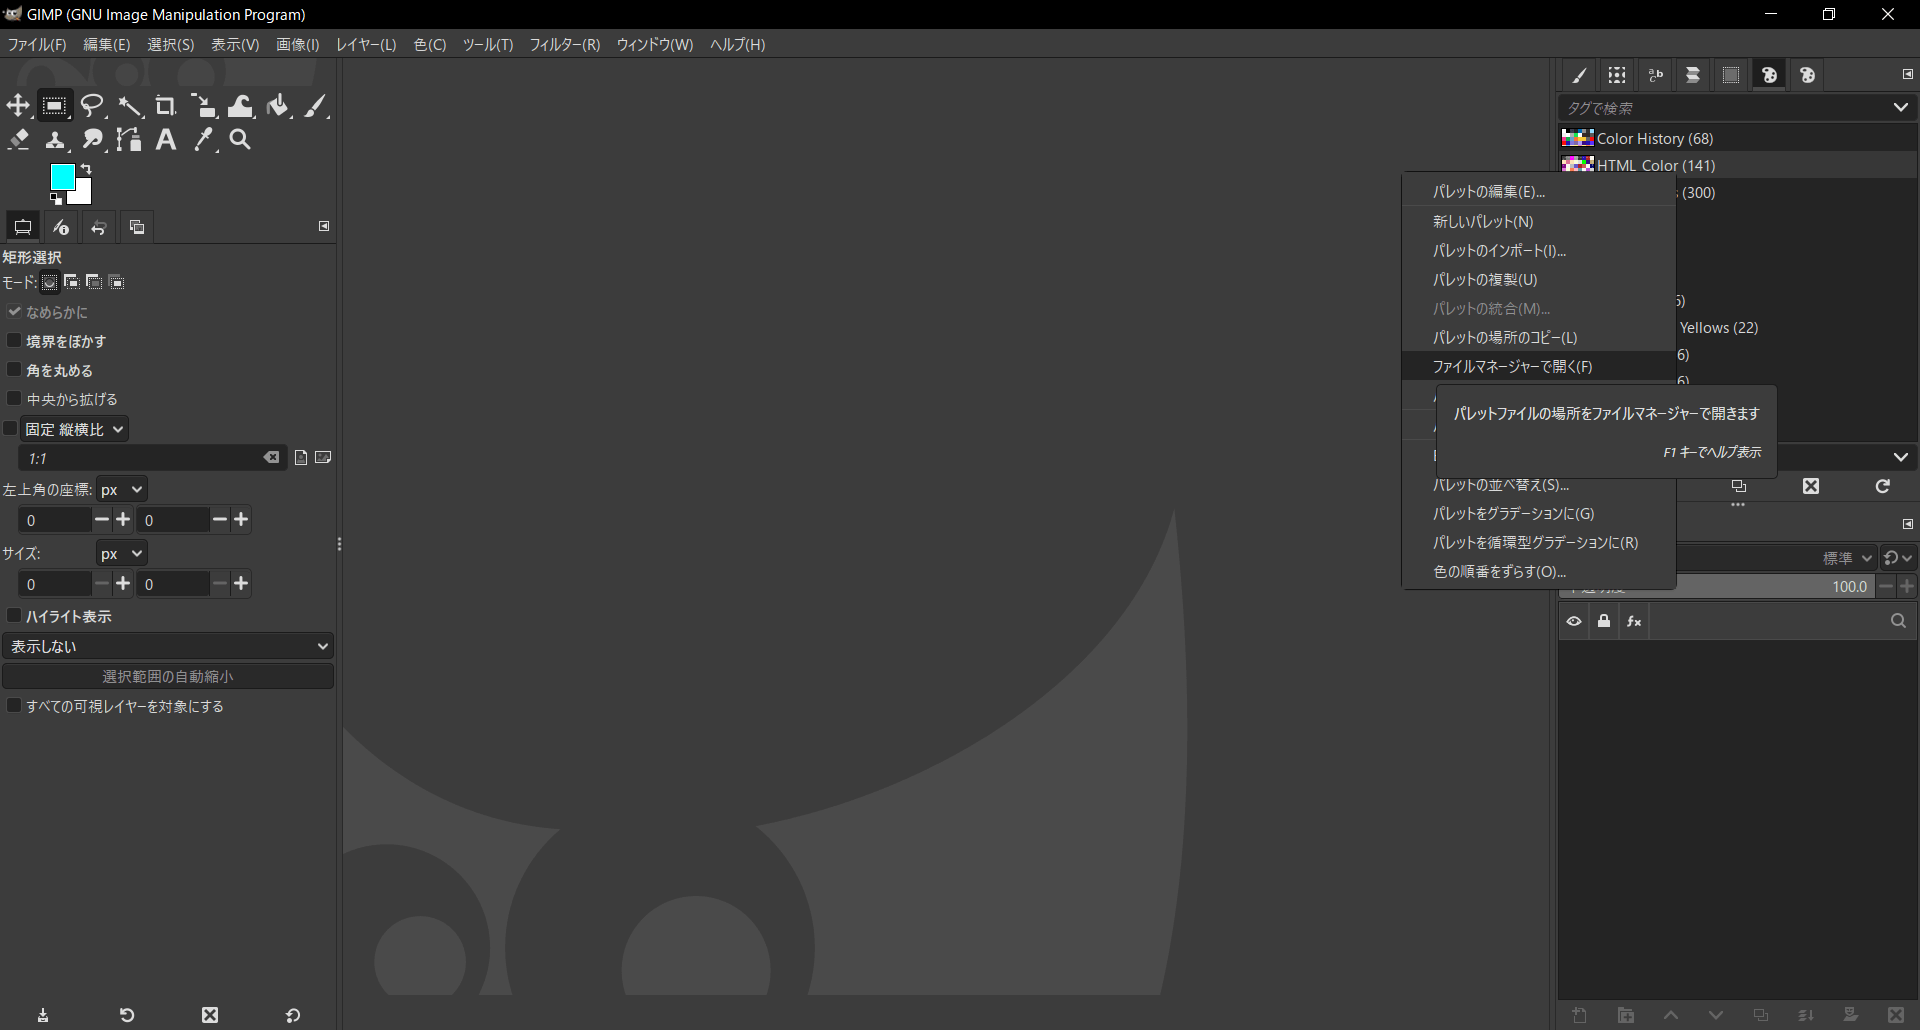Reset colors to default black and white

pyautogui.click(x=56, y=198)
